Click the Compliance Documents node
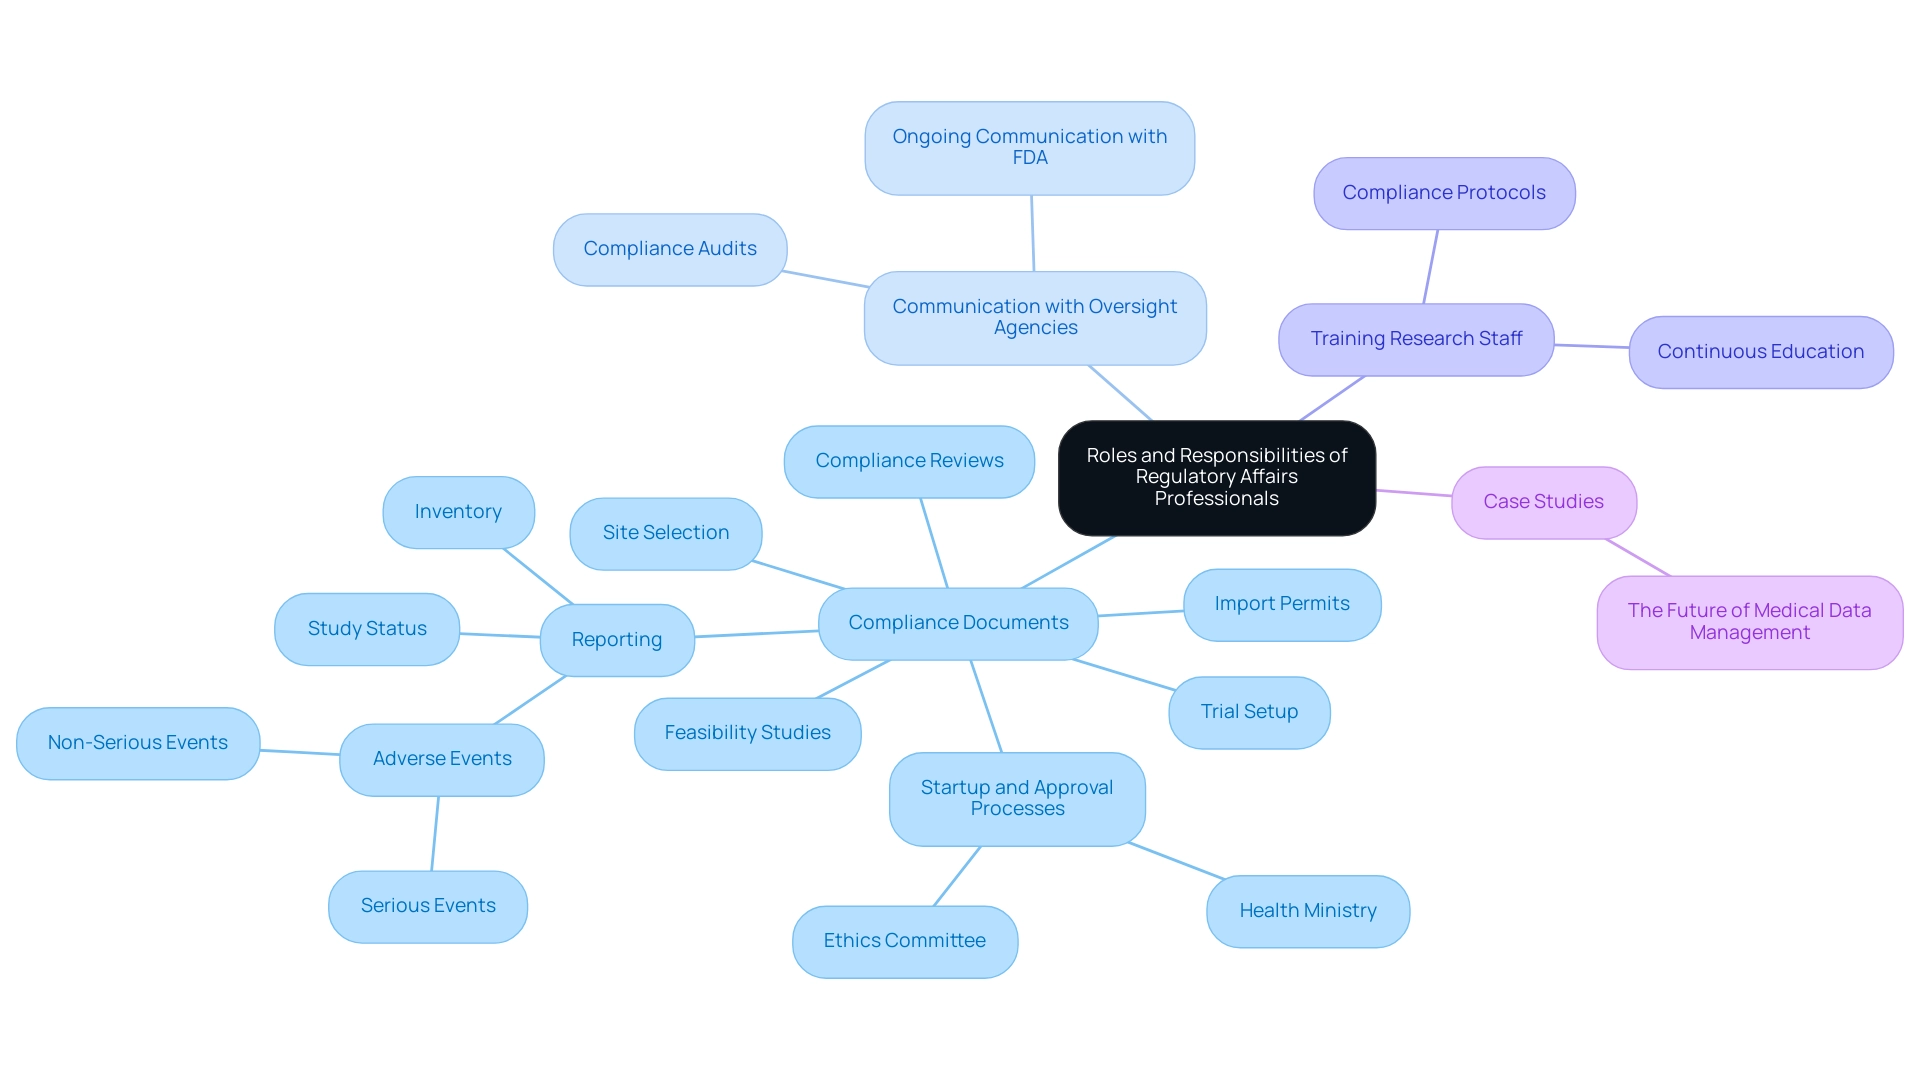The image size is (1920, 1083). [959, 620]
